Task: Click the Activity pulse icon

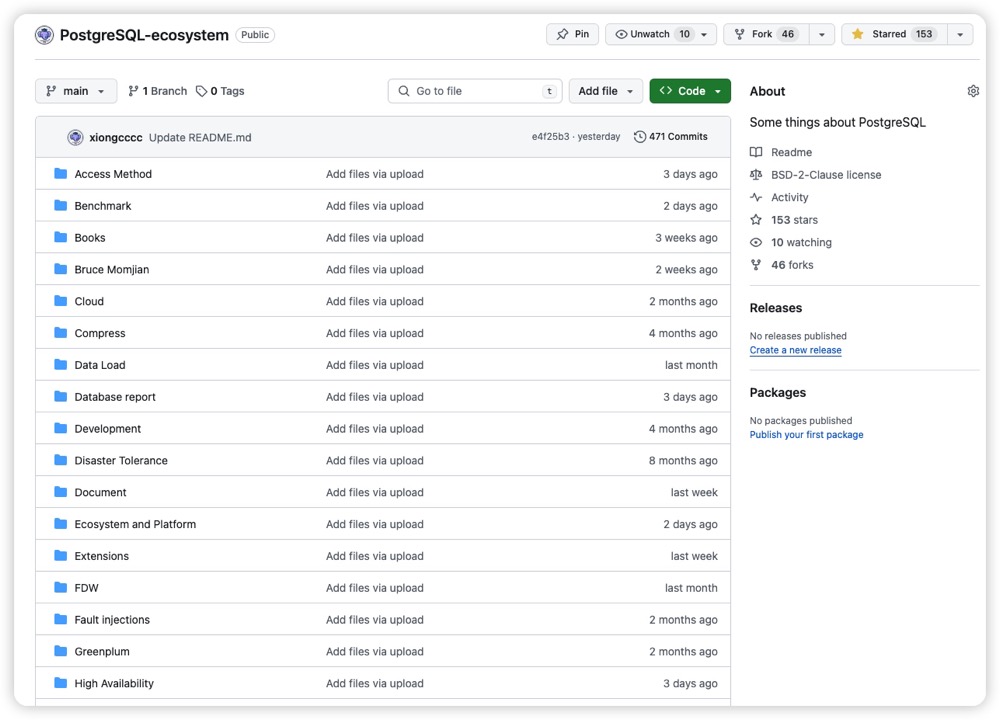Action: [756, 197]
